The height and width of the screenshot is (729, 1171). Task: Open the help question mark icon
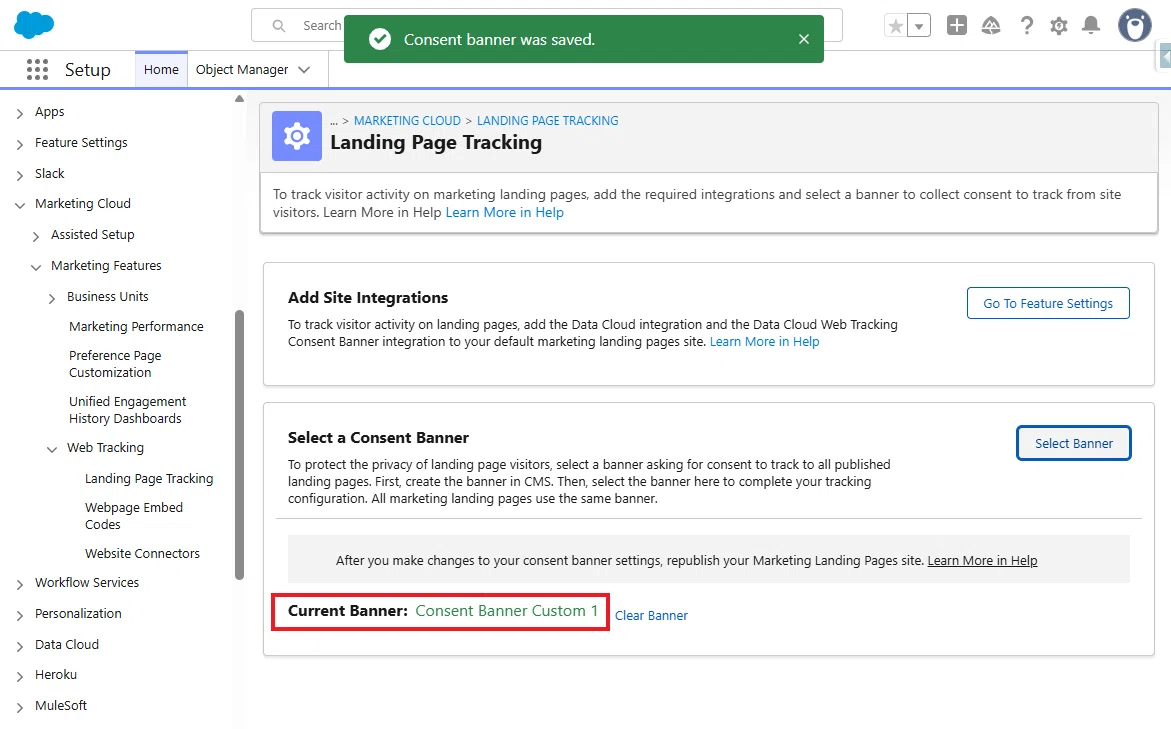click(1027, 26)
